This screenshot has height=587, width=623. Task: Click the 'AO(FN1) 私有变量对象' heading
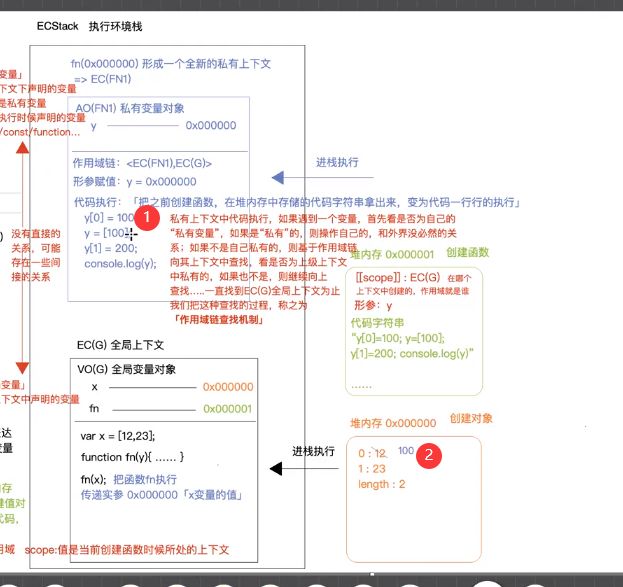(x=130, y=108)
